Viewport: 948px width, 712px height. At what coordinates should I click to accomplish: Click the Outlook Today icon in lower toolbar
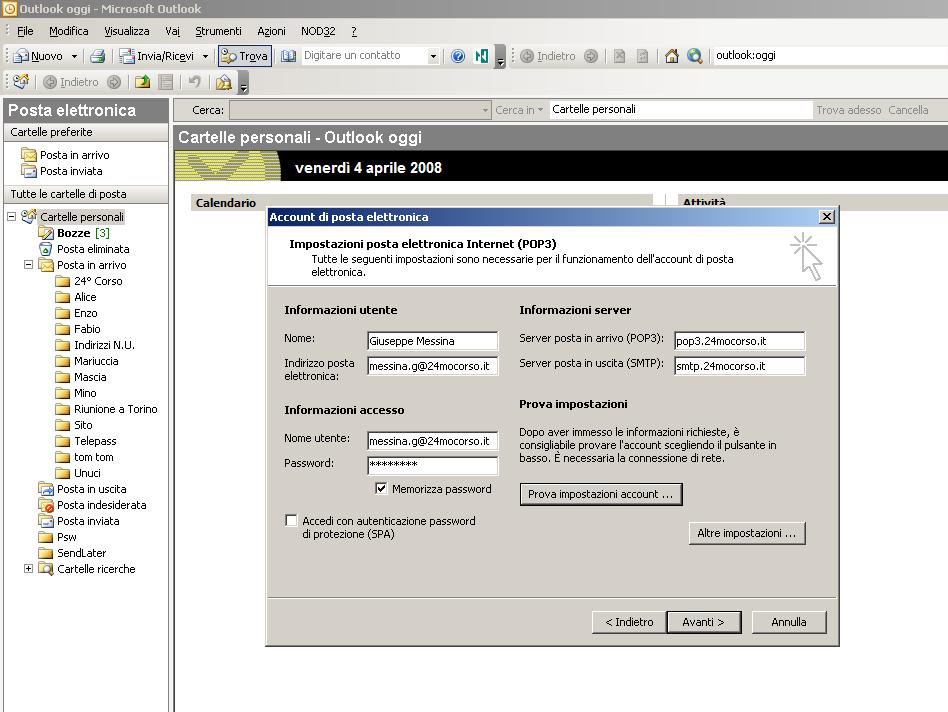click(21, 82)
